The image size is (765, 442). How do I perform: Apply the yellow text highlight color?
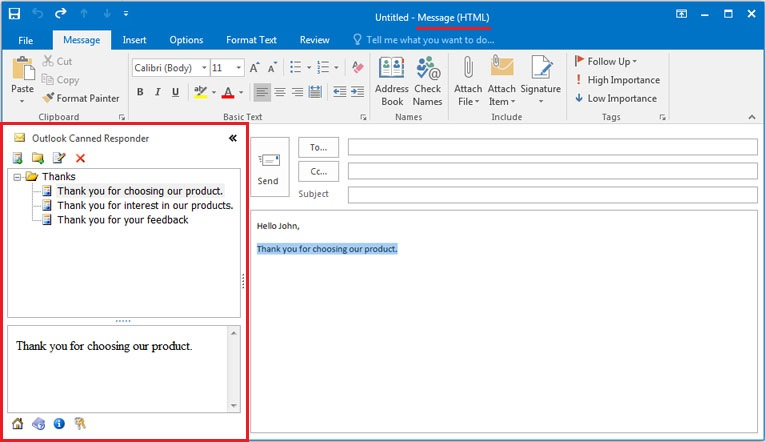200,92
